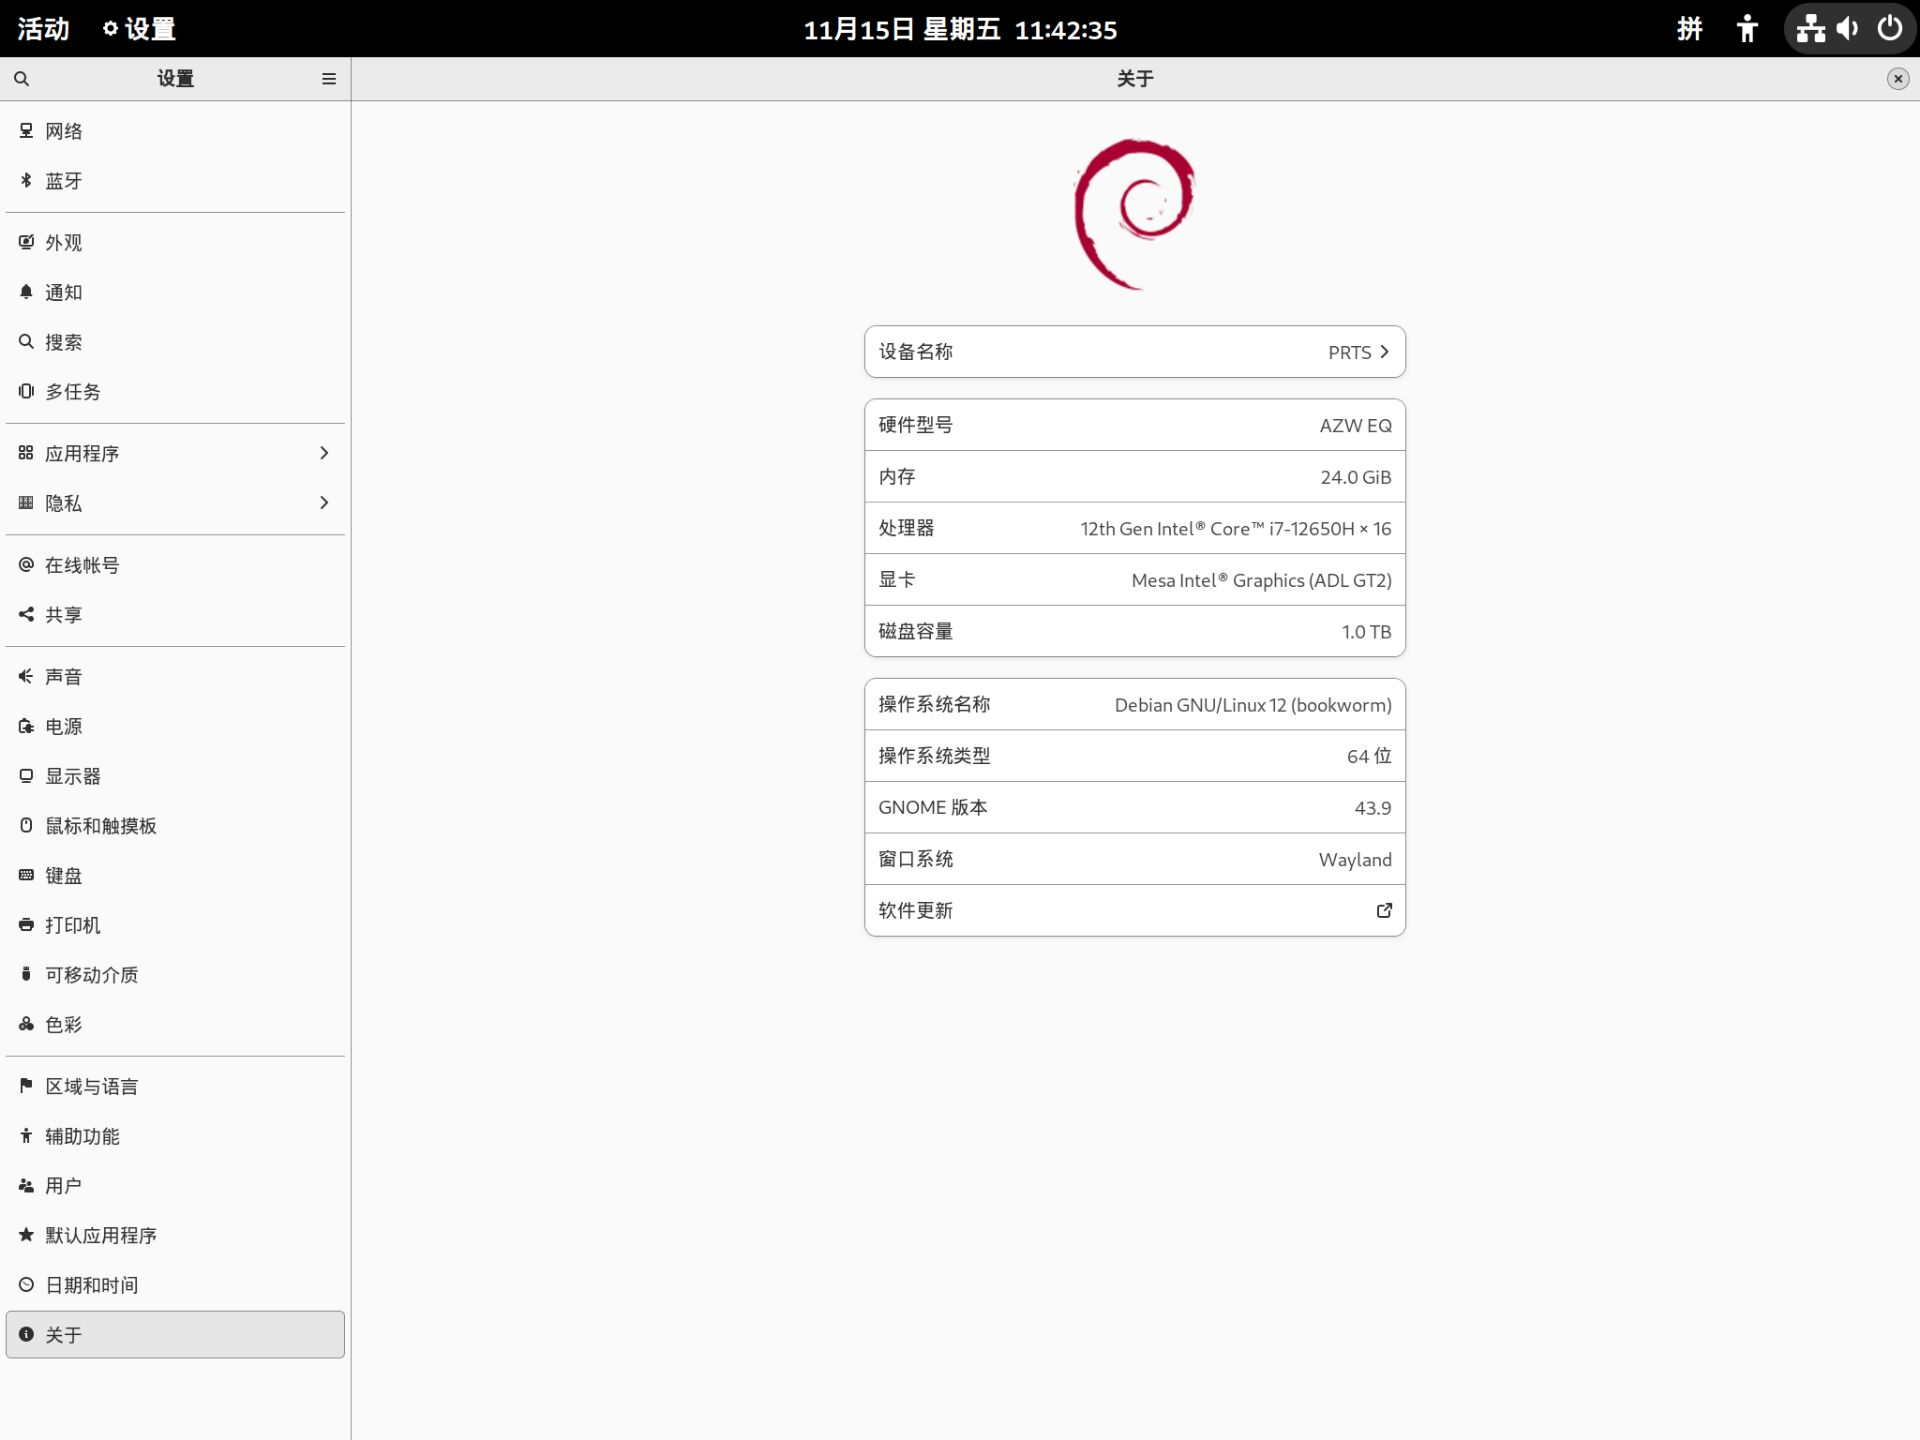Click the 24.0 GiB memory value
This screenshot has width=1920, height=1440.
click(1356, 477)
